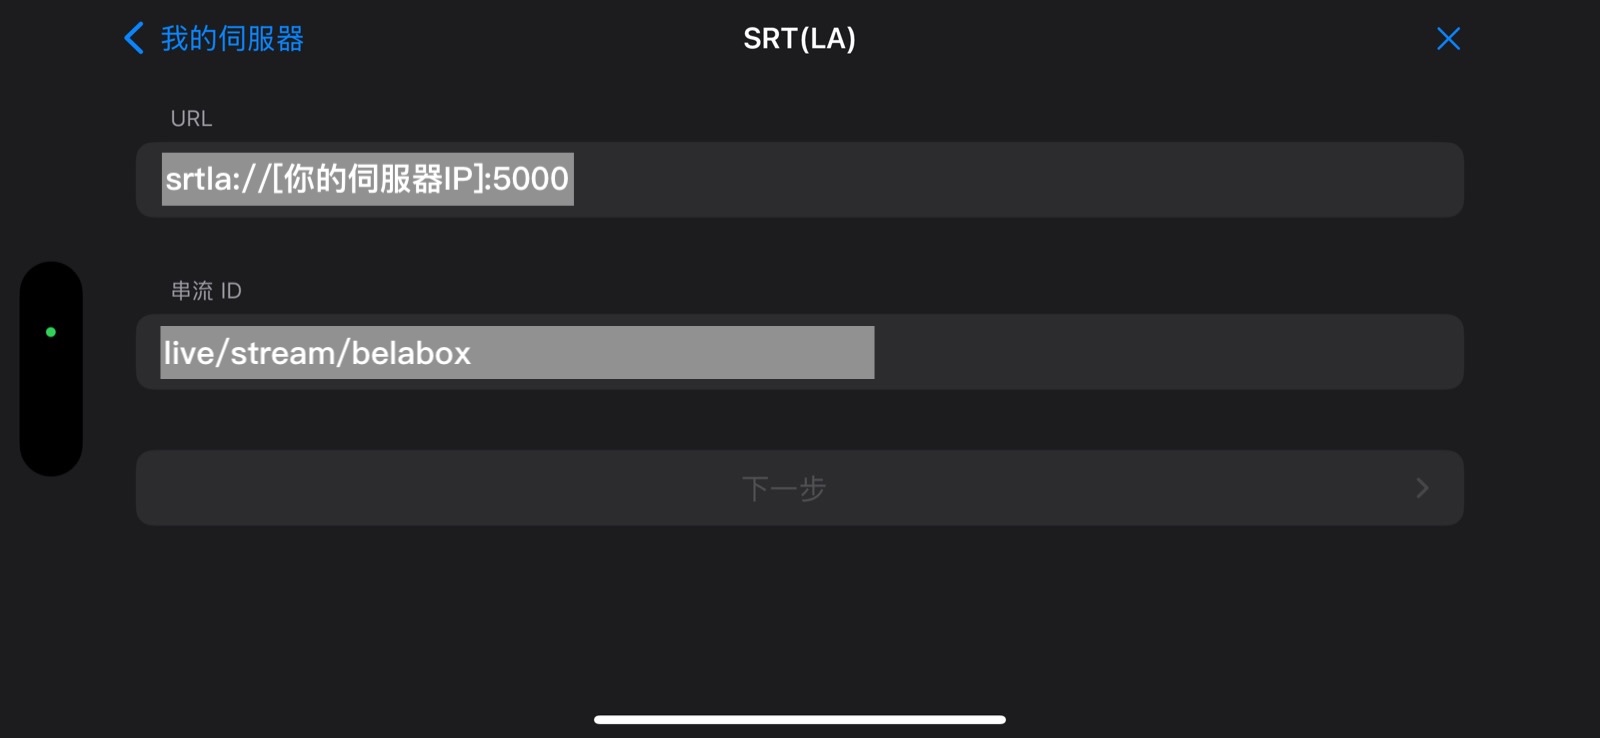This screenshot has width=1600, height=738.
Task: Focus the 串流 ID input field
Action: coord(799,352)
